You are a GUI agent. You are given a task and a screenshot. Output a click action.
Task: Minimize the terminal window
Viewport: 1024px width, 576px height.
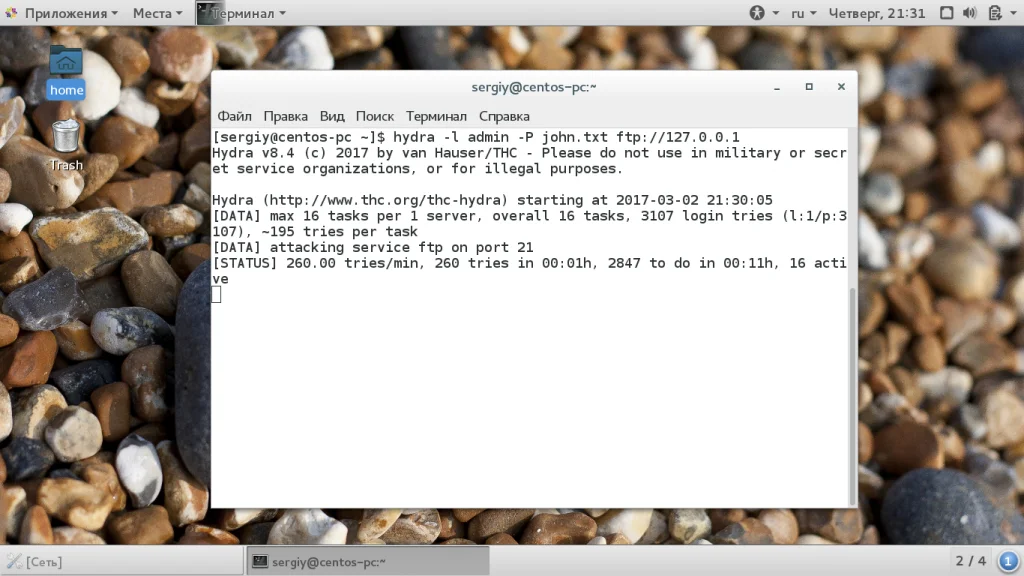777,87
